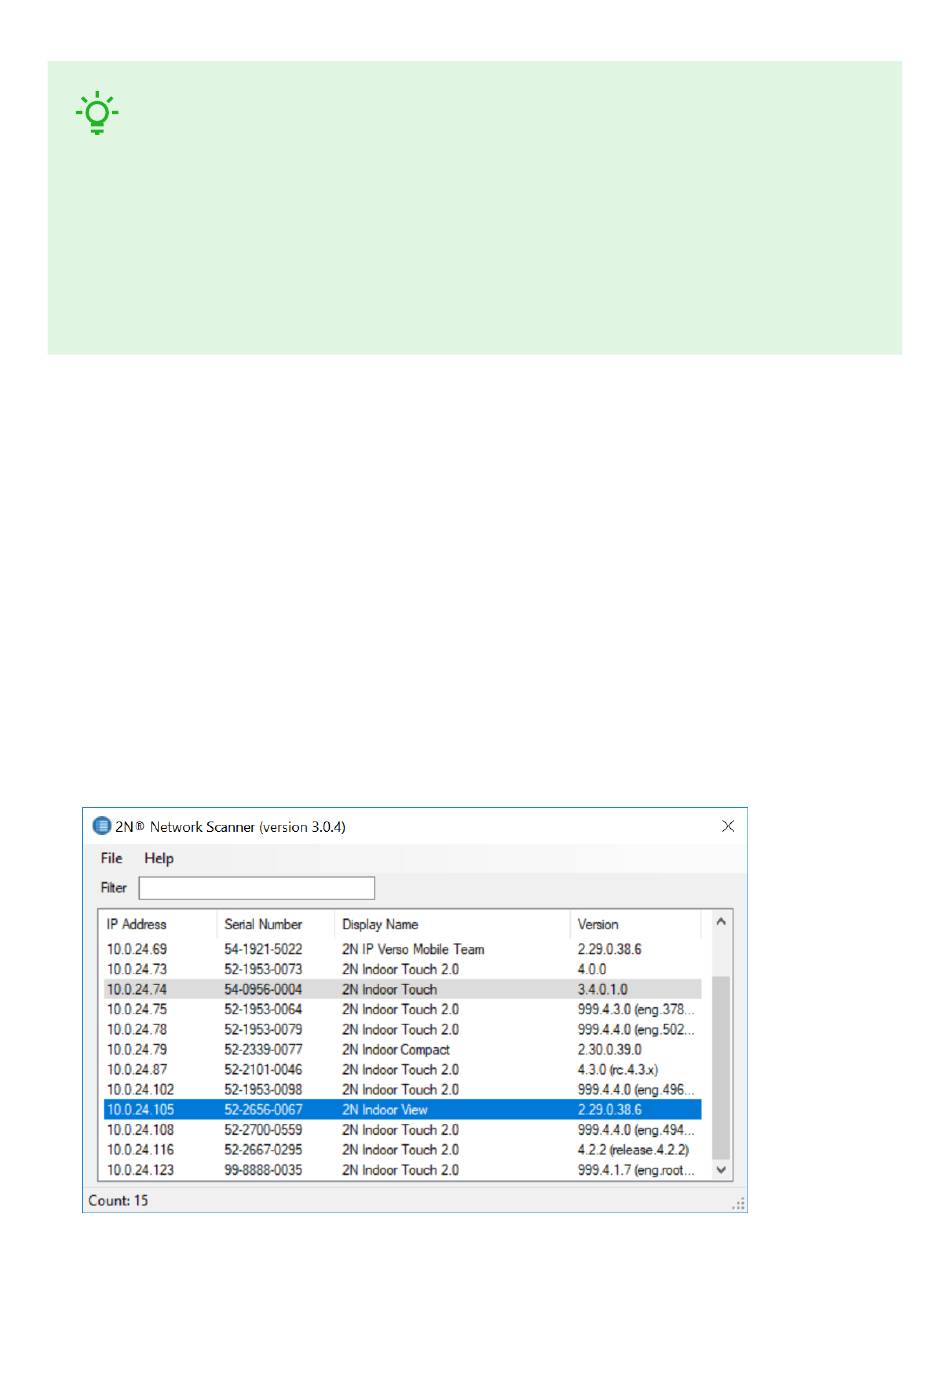The image size is (950, 1387).
Task: Select the row with IP 10.0.24.116
Action: coord(402,1150)
